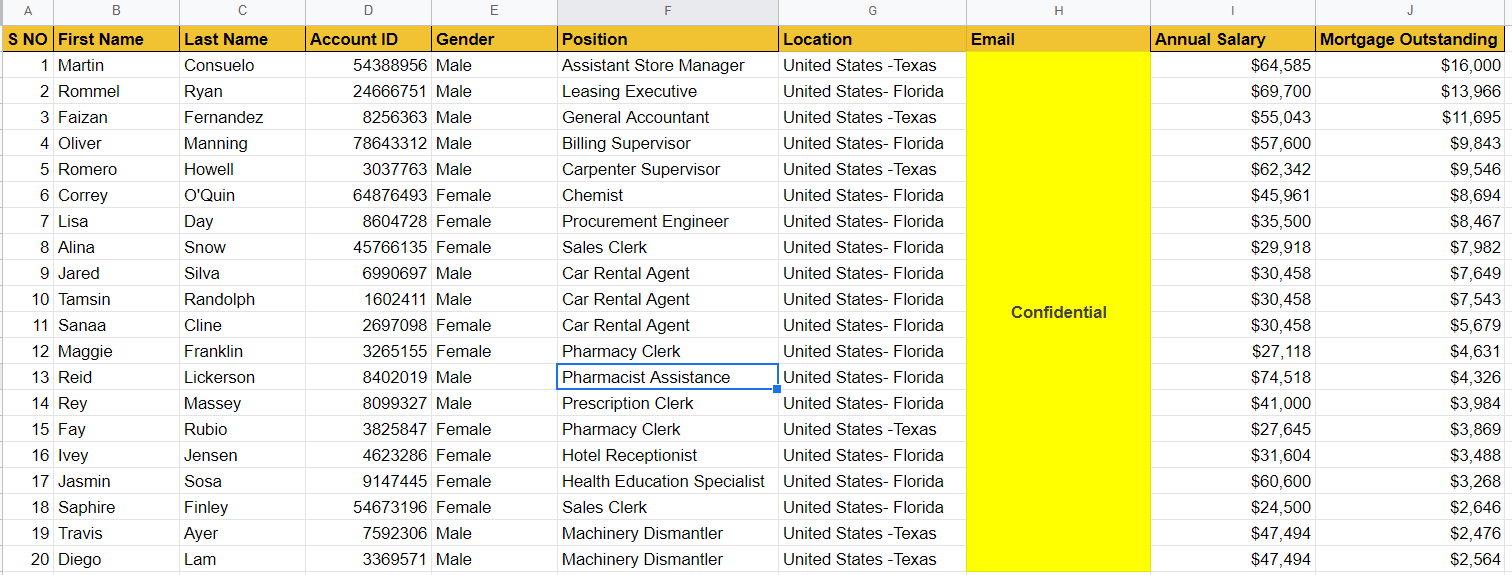Click the fill handle on the 'Pharmacist Assistance' cell
1512x575 pixels.
(x=777, y=389)
